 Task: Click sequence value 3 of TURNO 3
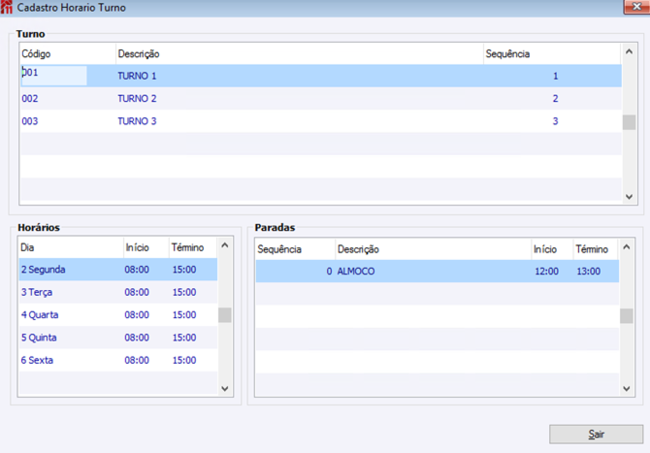(555, 121)
